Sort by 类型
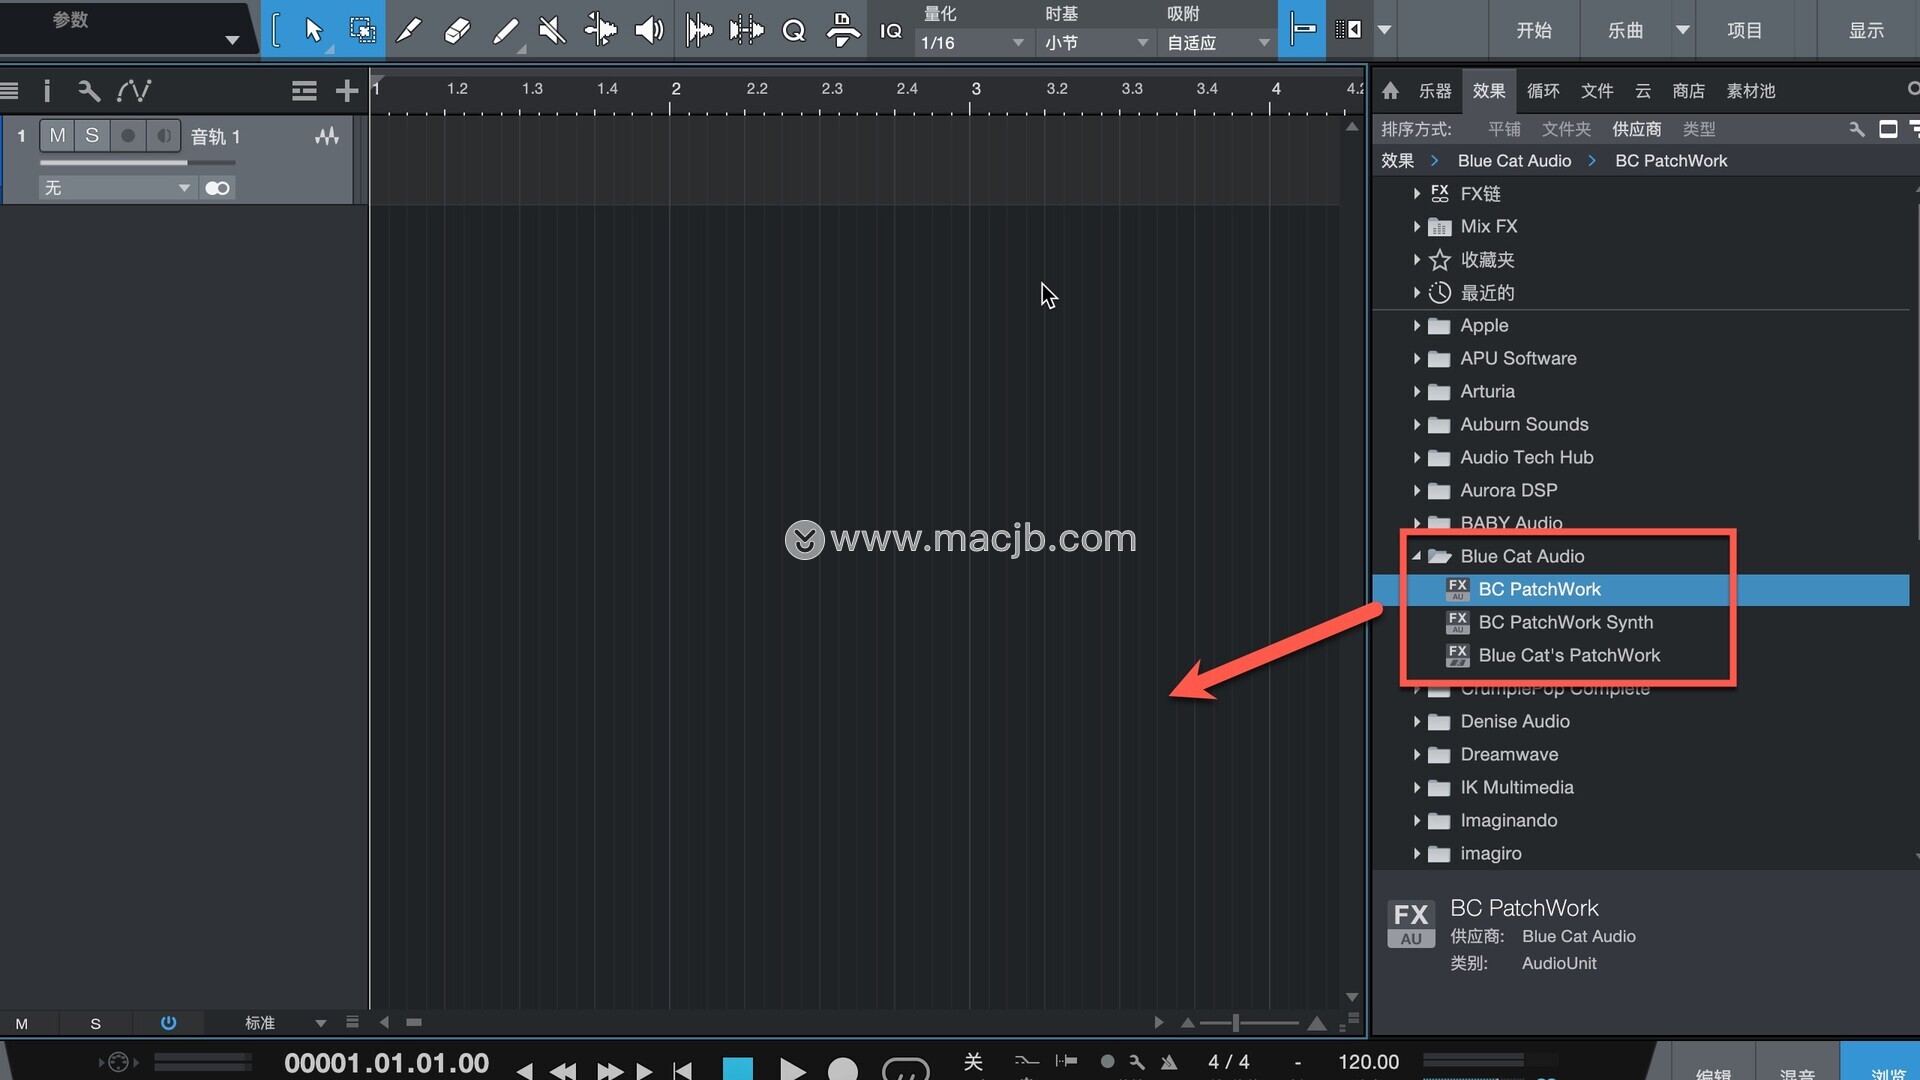Image resolution: width=1920 pixels, height=1080 pixels. [x=1699, y=129]
